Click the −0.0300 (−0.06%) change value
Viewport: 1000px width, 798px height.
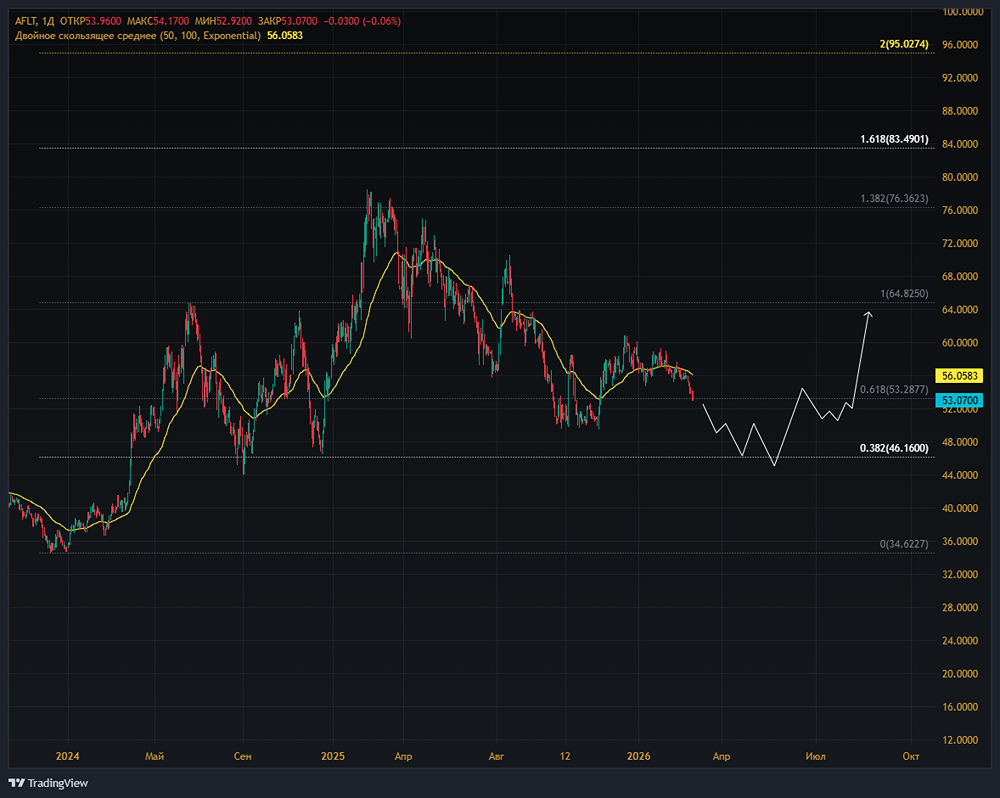(x=362, y=21)
